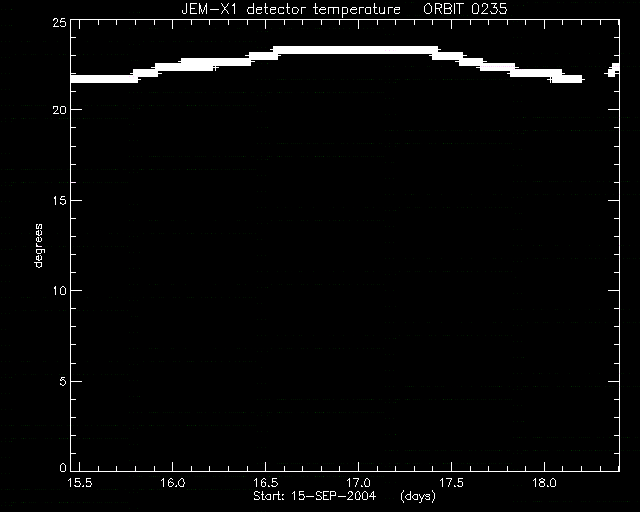Click the x-axis tick label 15.5
Viewport: 640px width, 512px height.
coord(80,483)
